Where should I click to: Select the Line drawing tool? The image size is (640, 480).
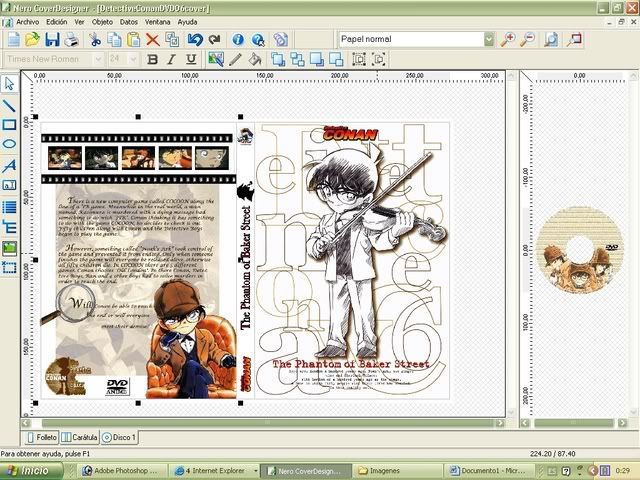pyautogui.click(x=10, y=103)
